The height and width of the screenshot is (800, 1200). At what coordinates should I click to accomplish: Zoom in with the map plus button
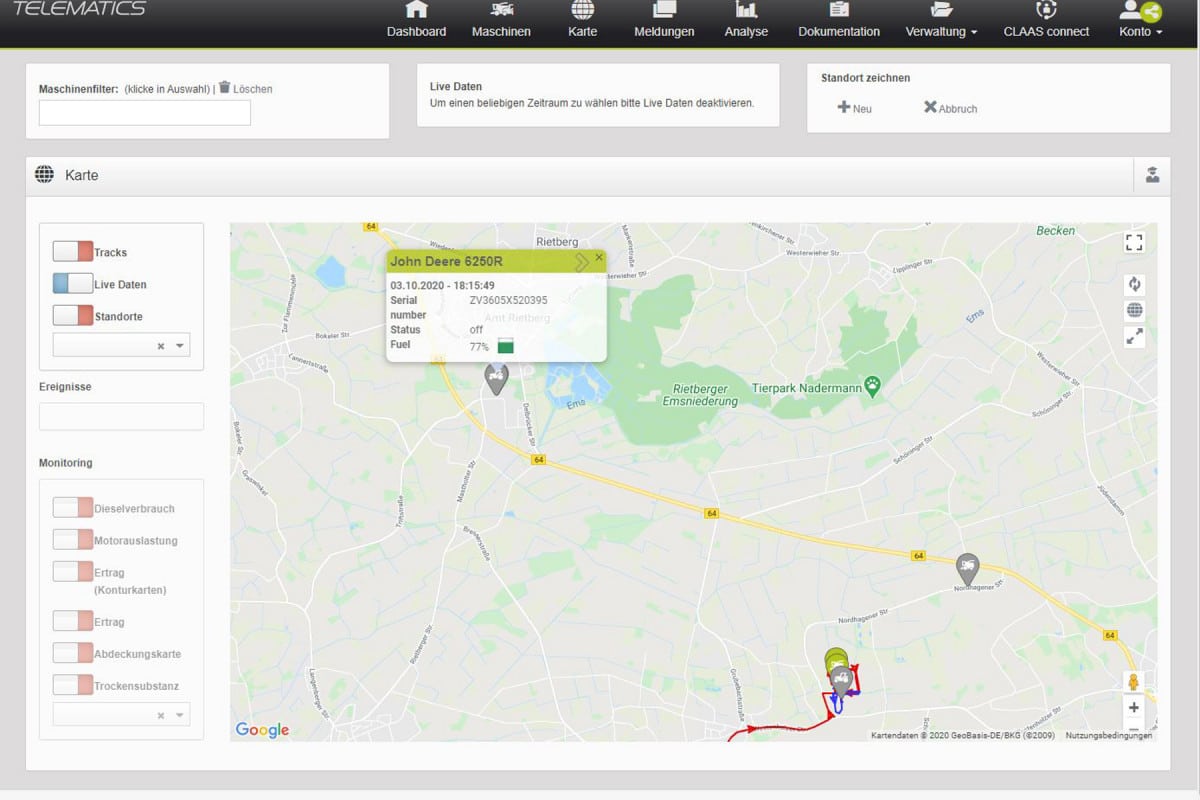[1133, 708]
